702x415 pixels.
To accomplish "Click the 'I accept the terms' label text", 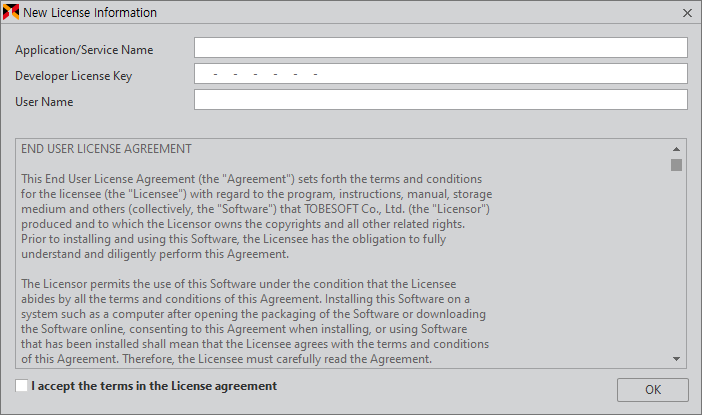I will [x=154, y=386].
